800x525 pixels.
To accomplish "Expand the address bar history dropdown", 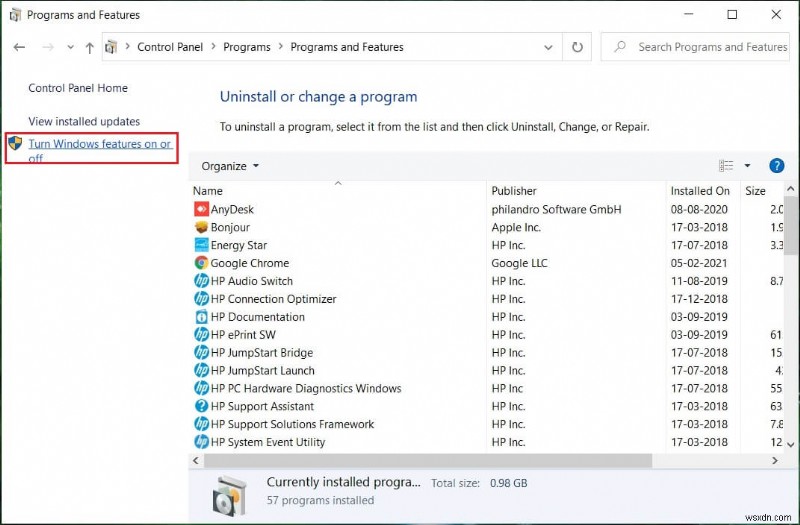I will [548, 47].
